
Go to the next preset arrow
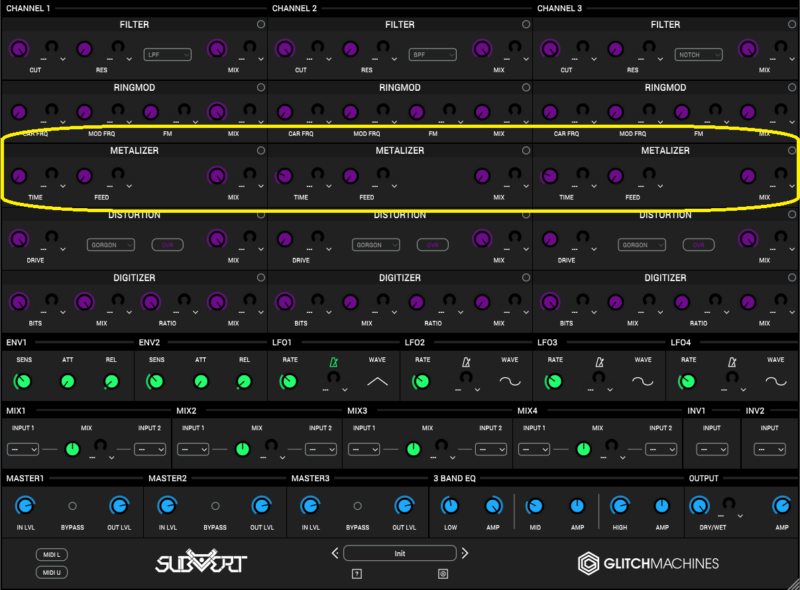pyautogui.click(x=465, y=553)
